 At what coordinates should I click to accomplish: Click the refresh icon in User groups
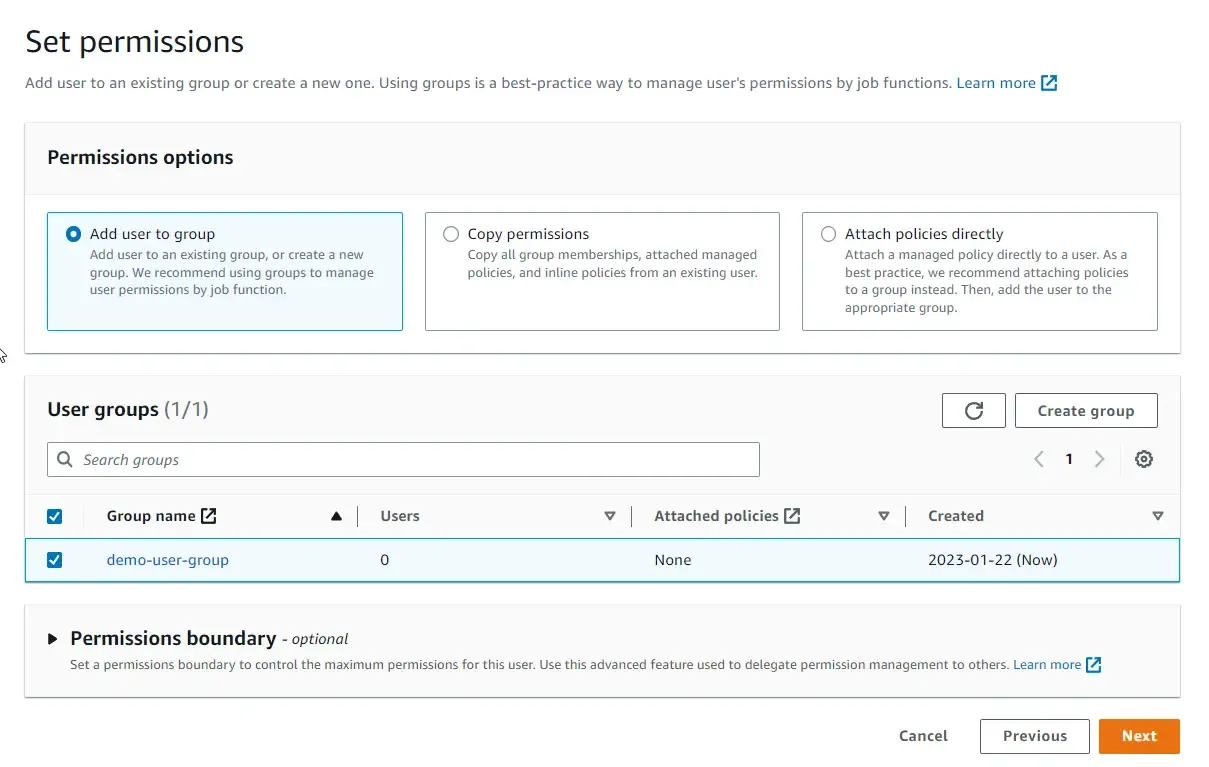(x=973, y=410)
